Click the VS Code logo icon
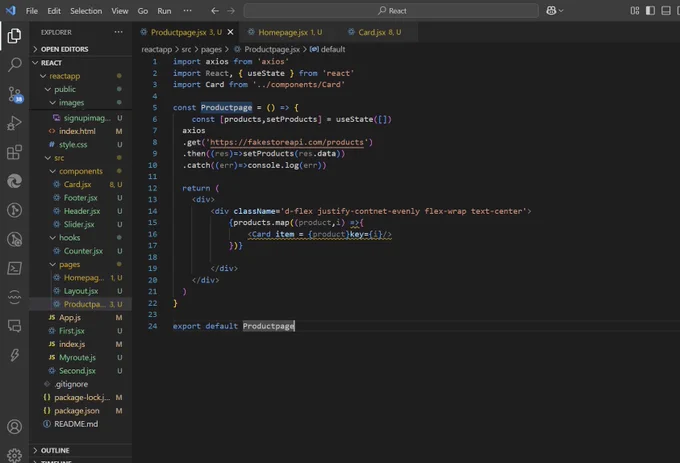The height and width of the screenshot is (463, 680). pyautogui.click(x=11, y=10)
